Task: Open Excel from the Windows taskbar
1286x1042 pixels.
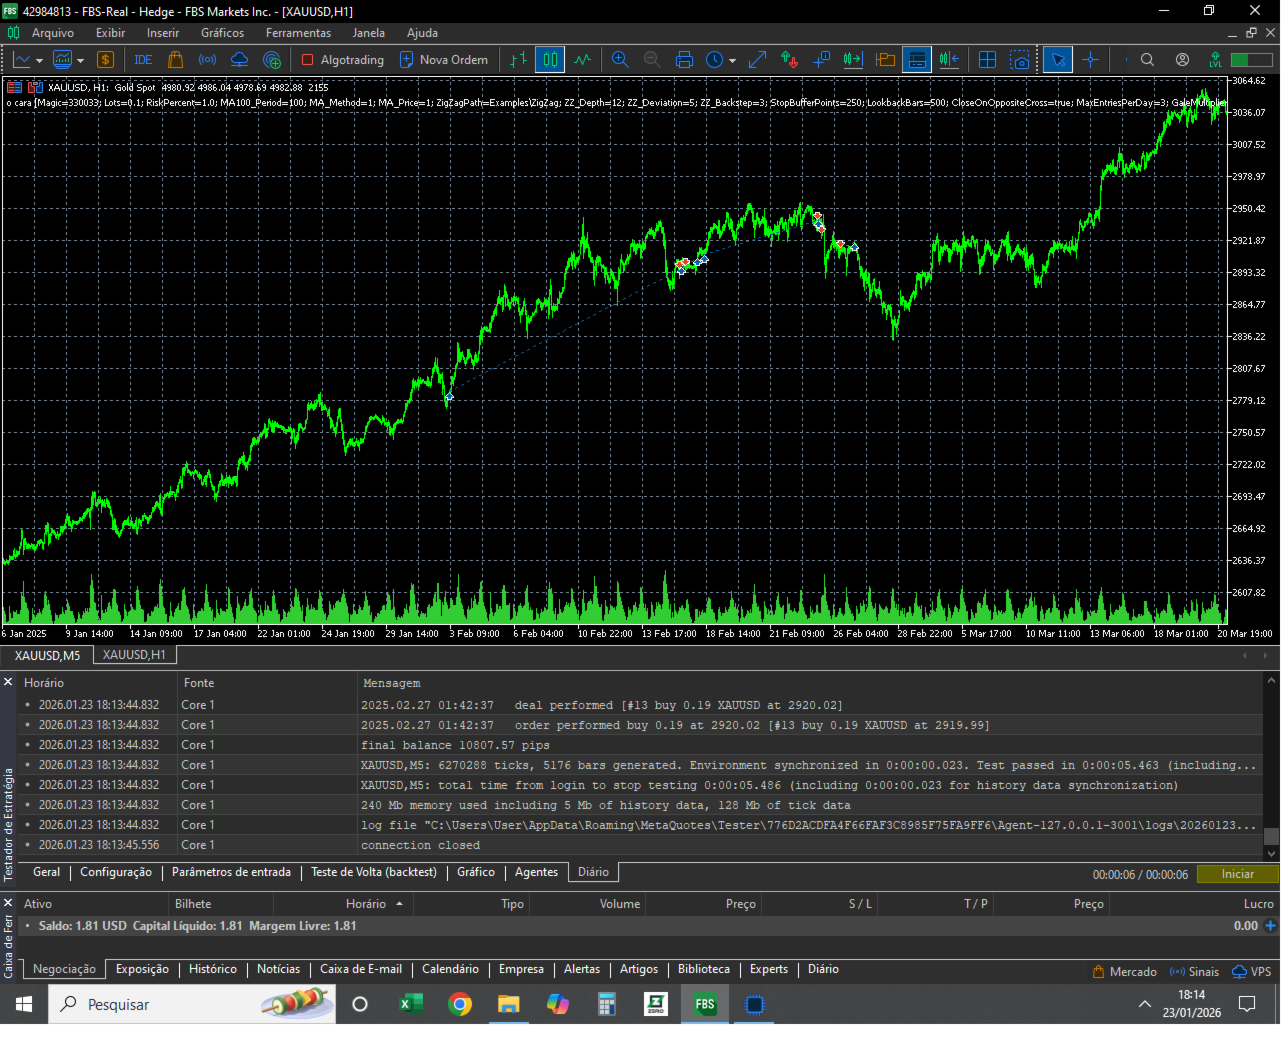Action: click(411, 1004)
